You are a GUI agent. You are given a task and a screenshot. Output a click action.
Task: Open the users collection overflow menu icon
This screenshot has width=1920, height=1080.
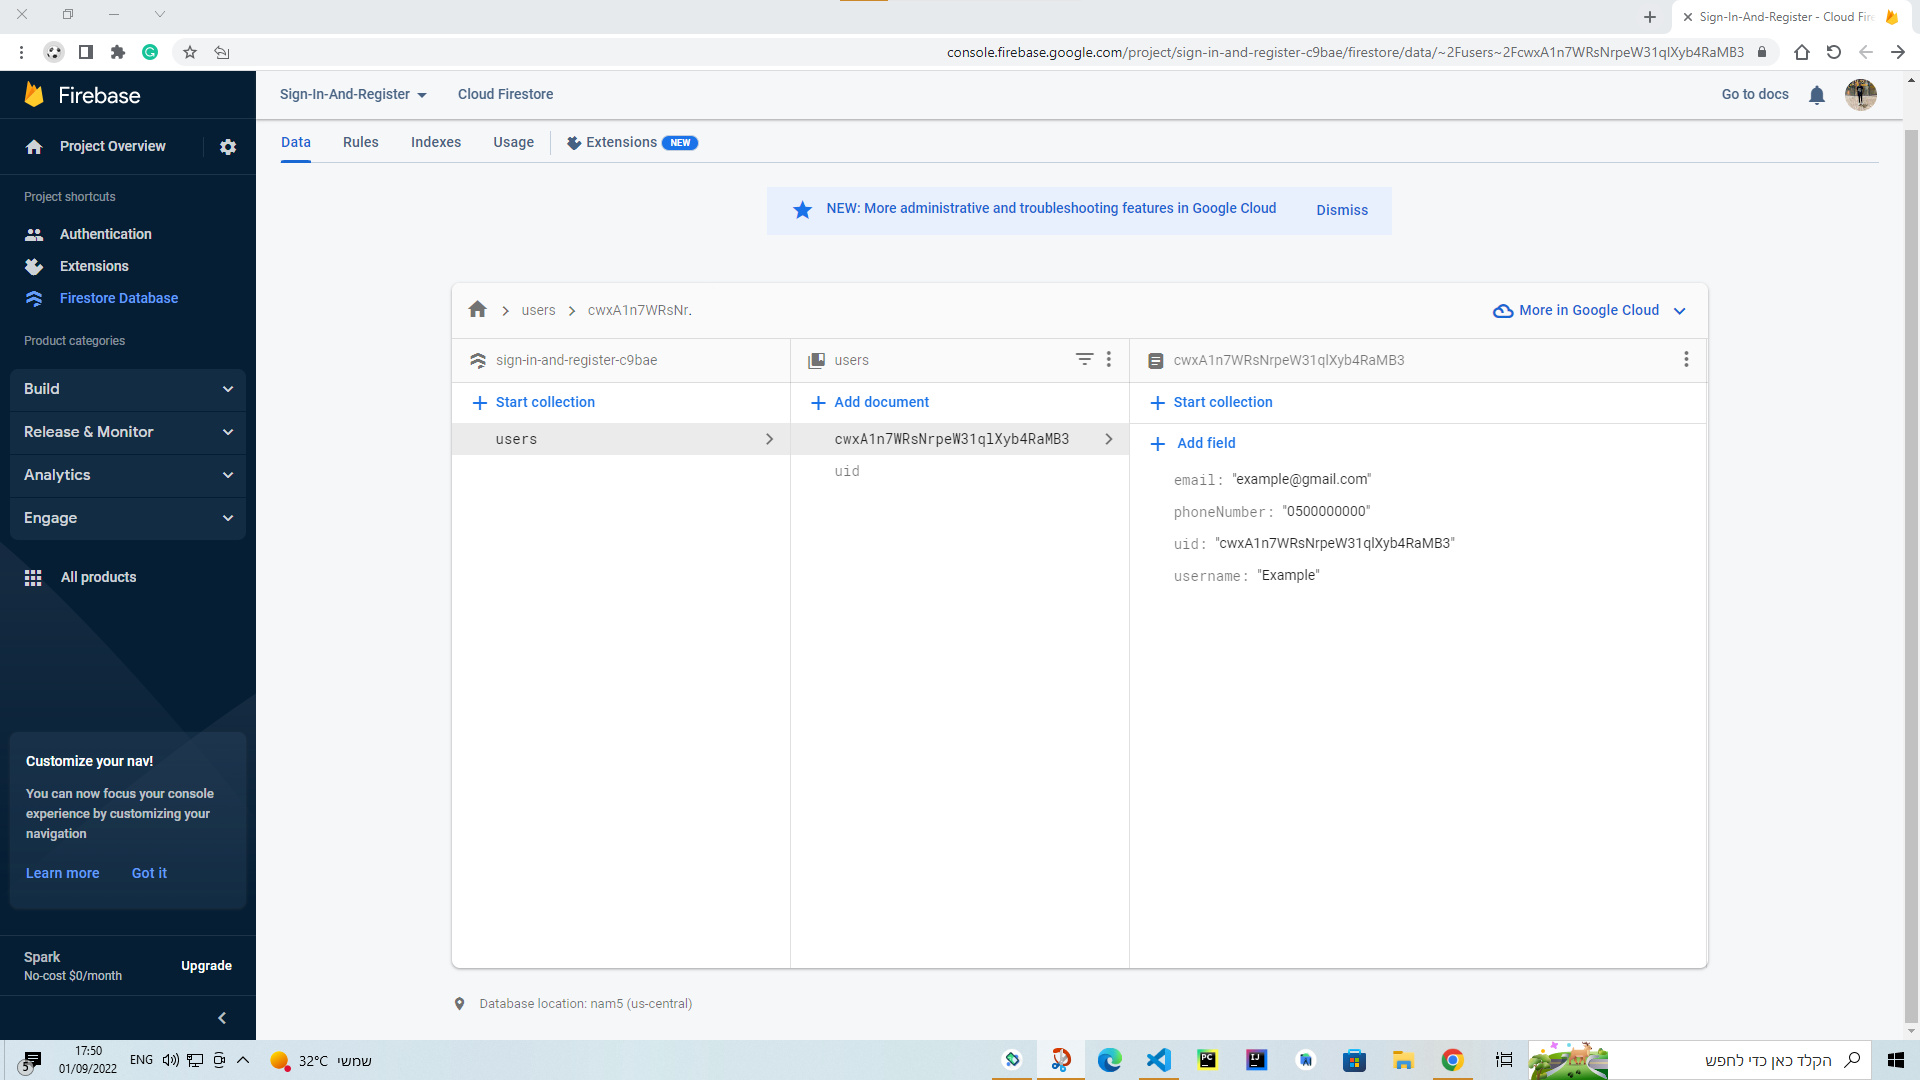[x=1109, y=359]
